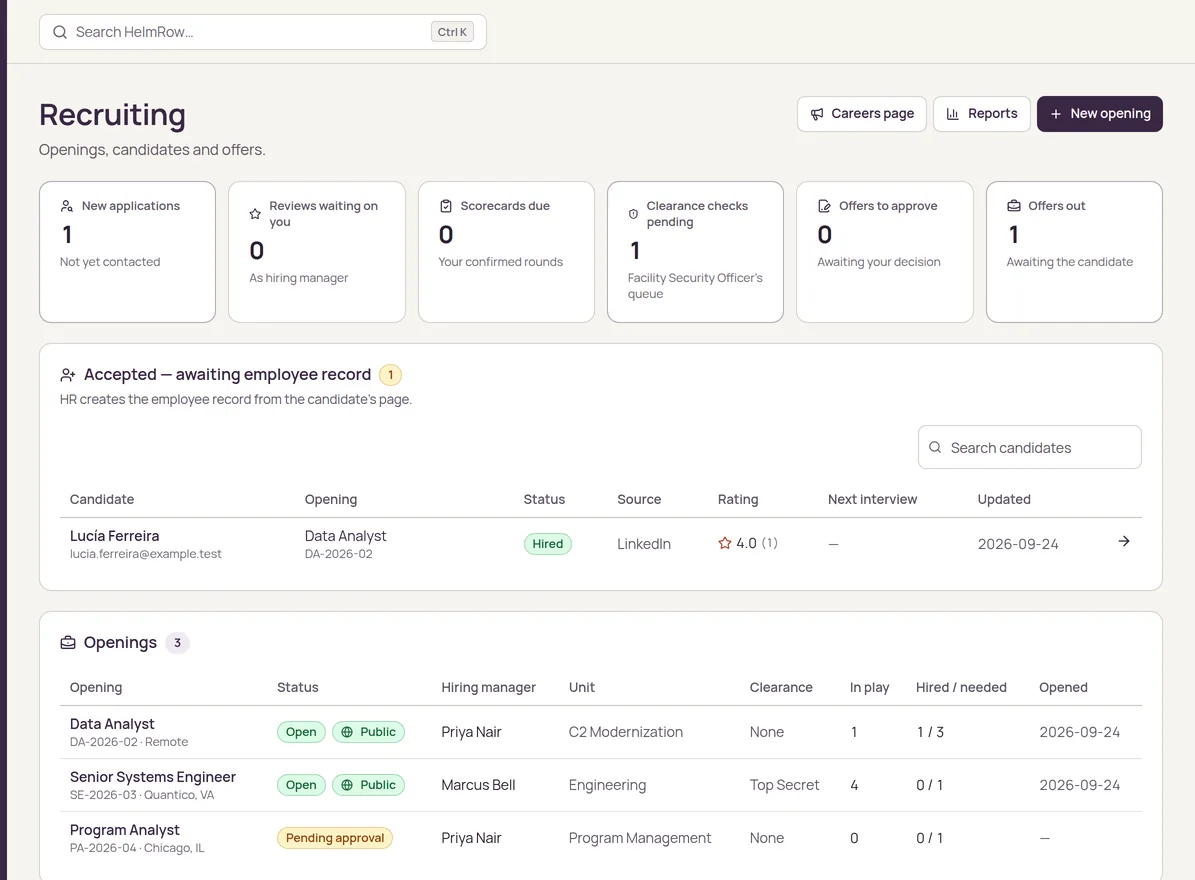Click the briefcase icon beside Openings heading

pyautogui.click(x=68, y=642)
